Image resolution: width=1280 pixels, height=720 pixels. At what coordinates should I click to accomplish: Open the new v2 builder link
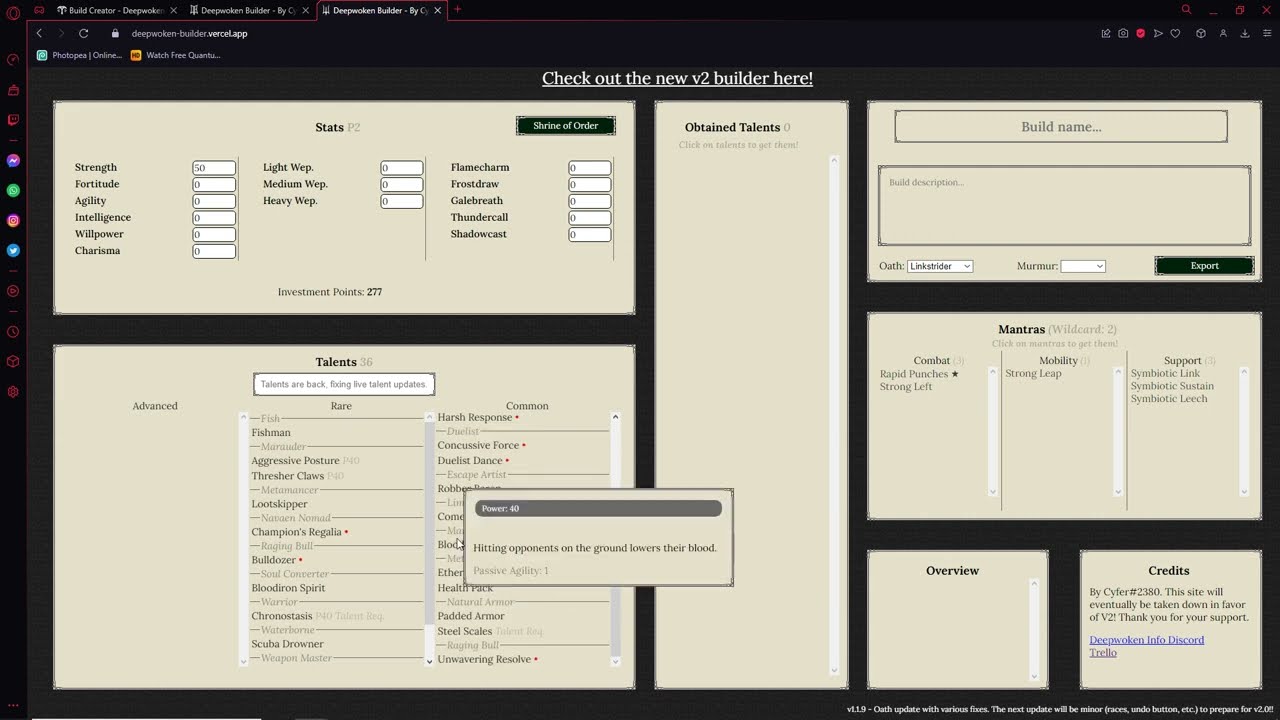coord(677,78)
